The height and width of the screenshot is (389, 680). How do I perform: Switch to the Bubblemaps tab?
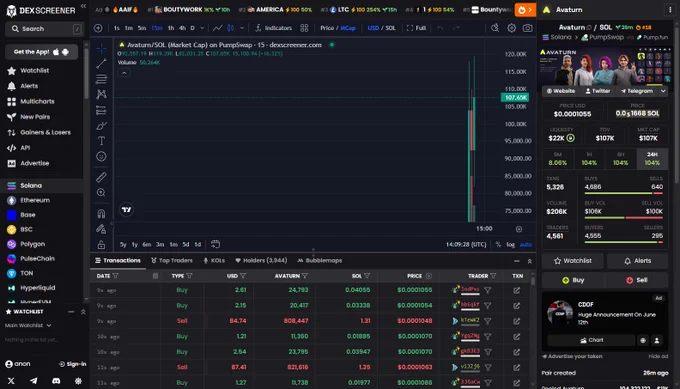[x=320, y=261]
